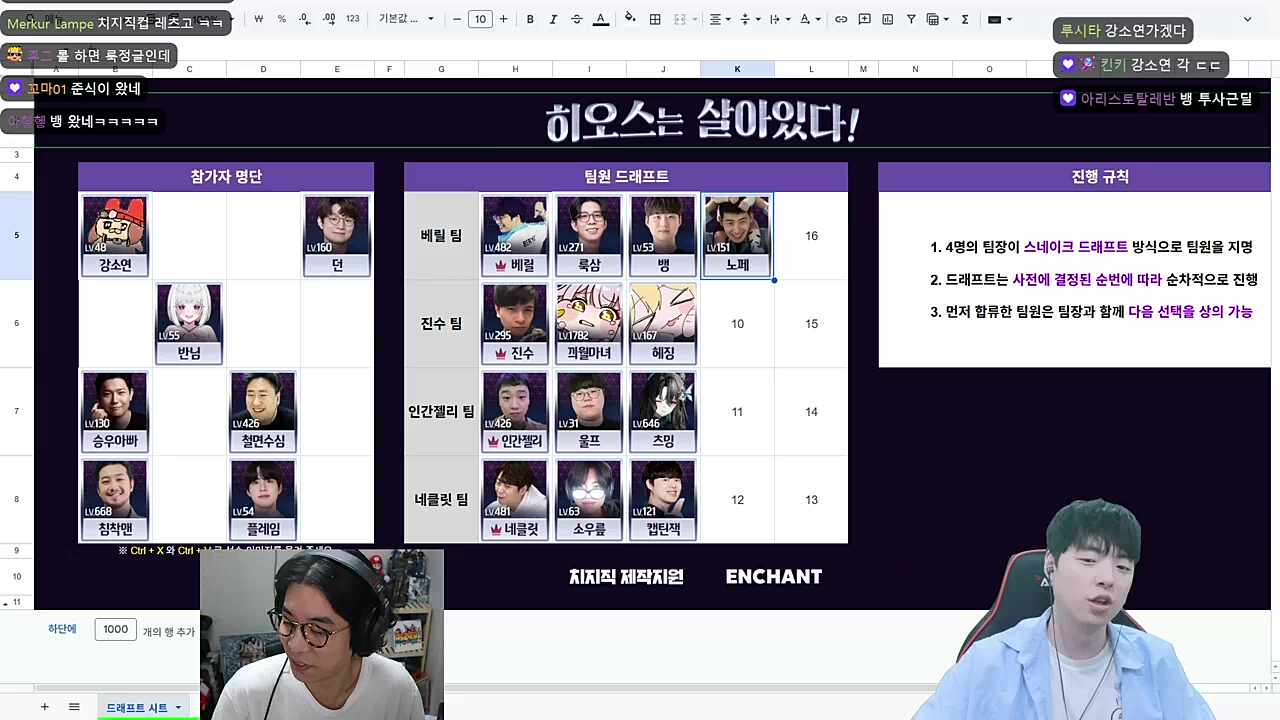
Task: Click the insert comment icon
Action: 864,19
